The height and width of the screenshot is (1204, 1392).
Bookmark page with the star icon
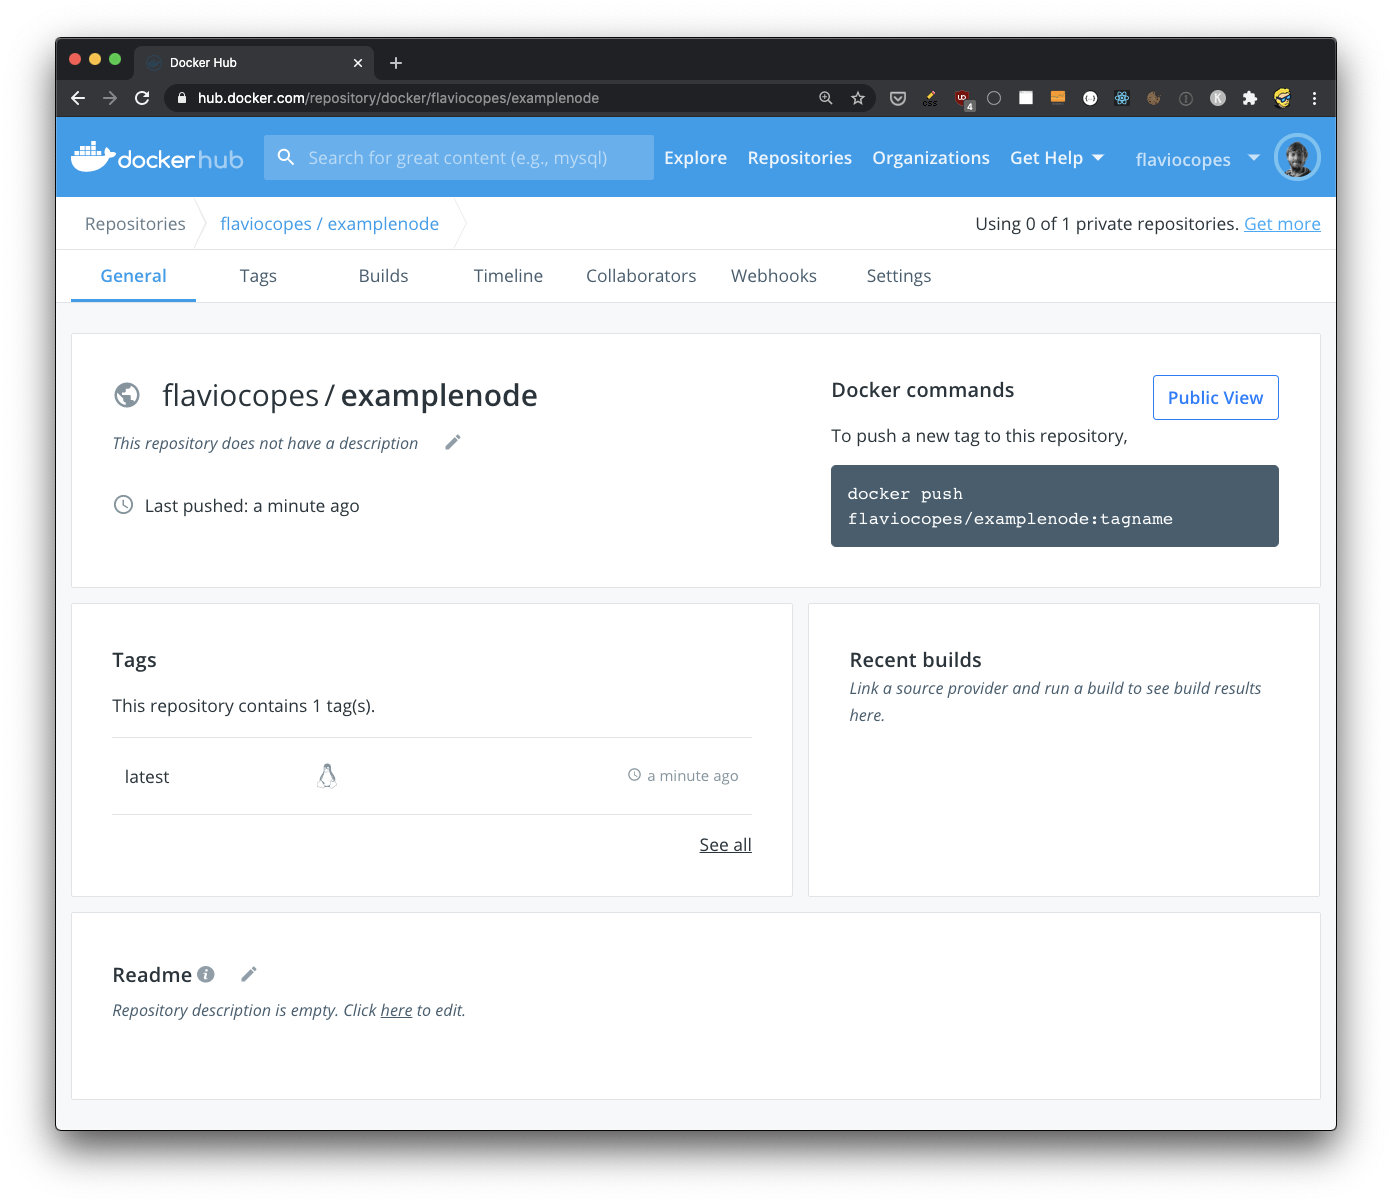[857, 98]
